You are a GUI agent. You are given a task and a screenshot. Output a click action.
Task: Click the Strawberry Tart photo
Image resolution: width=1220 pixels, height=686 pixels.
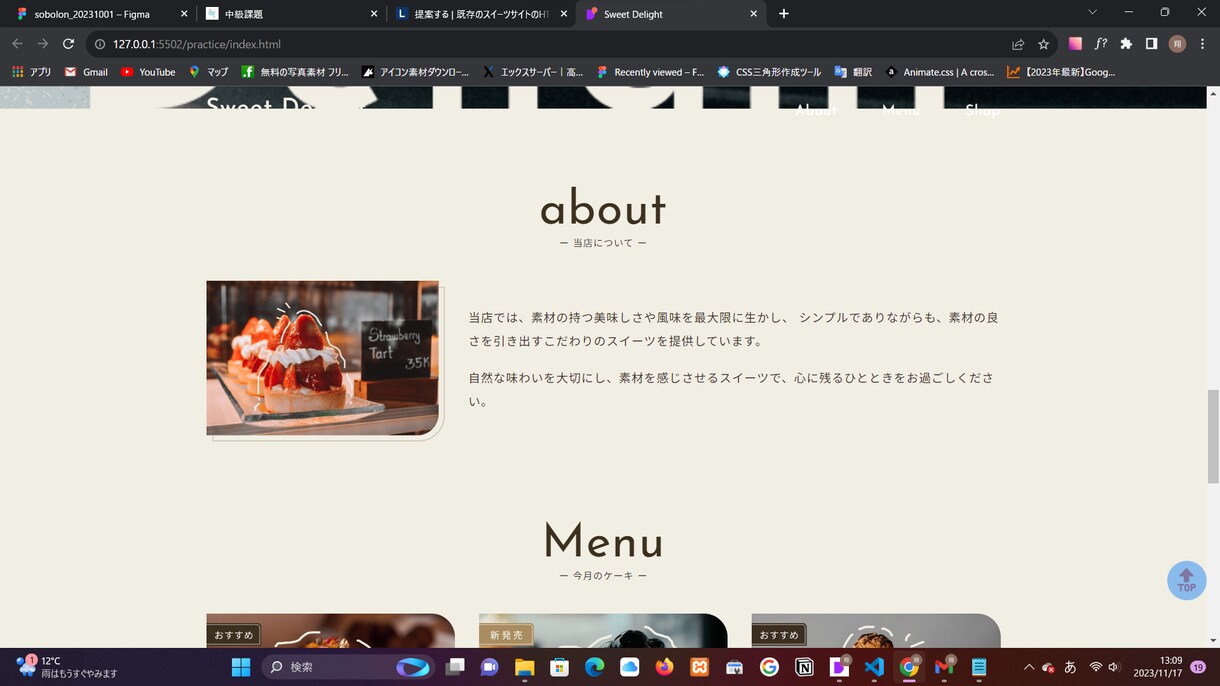point(322,357)
